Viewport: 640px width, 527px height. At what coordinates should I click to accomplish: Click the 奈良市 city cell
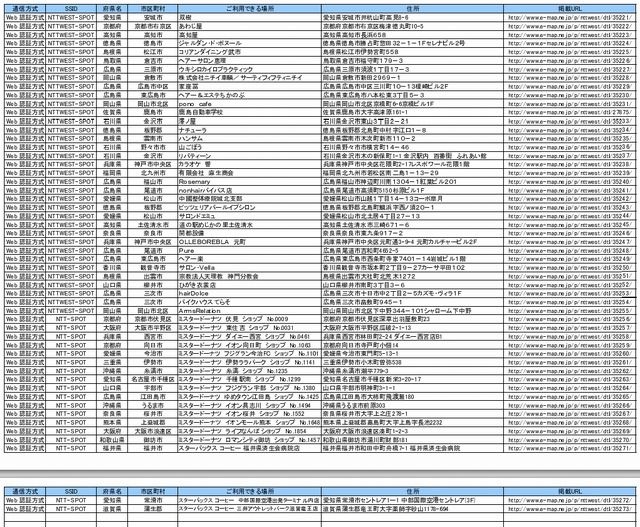153,233
